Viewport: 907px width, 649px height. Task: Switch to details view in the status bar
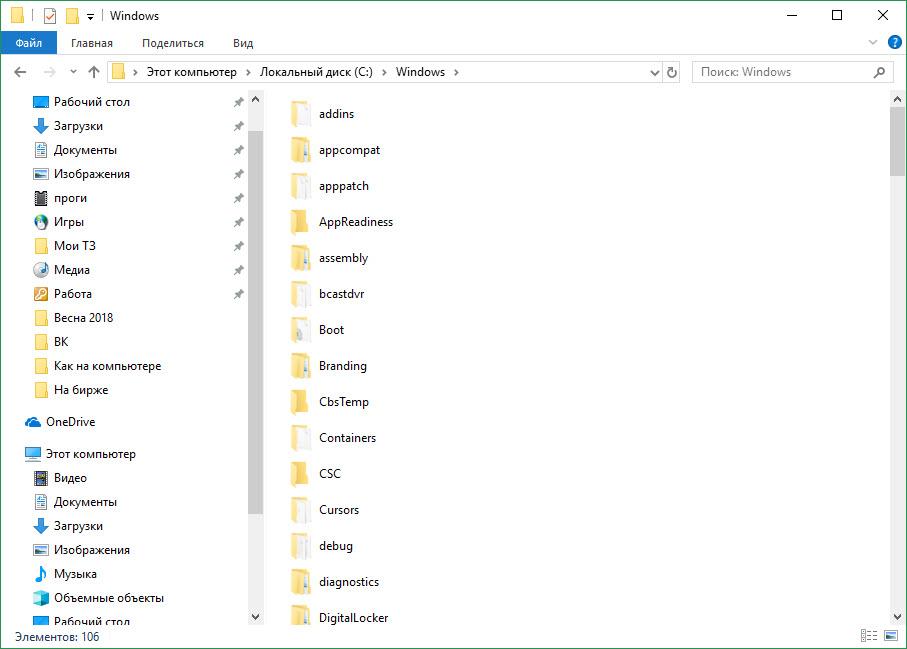(x=867, y=636)
